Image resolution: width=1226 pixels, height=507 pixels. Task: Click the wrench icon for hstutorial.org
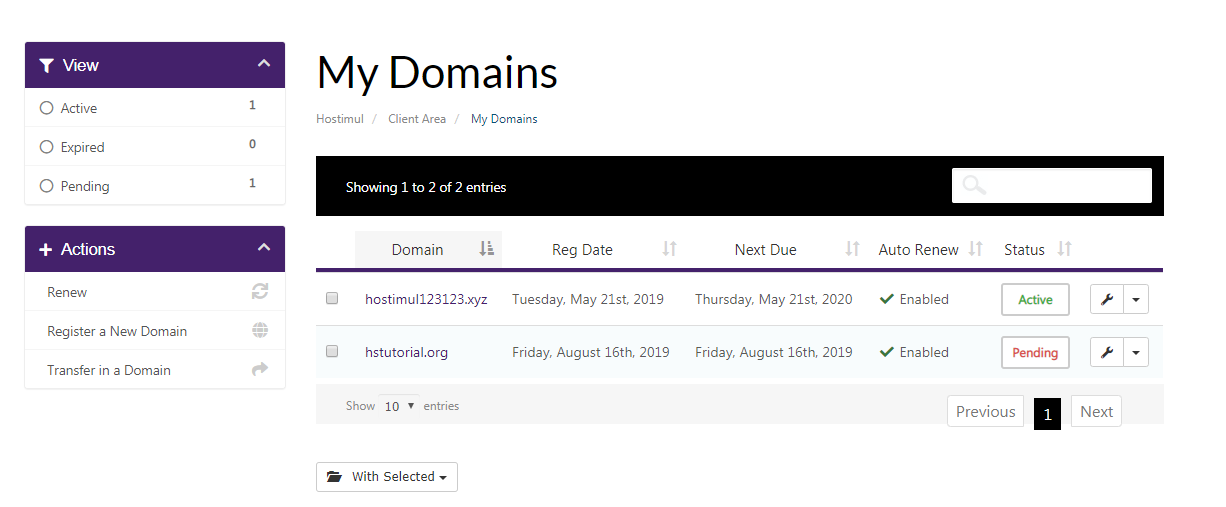coord(1106,352)
